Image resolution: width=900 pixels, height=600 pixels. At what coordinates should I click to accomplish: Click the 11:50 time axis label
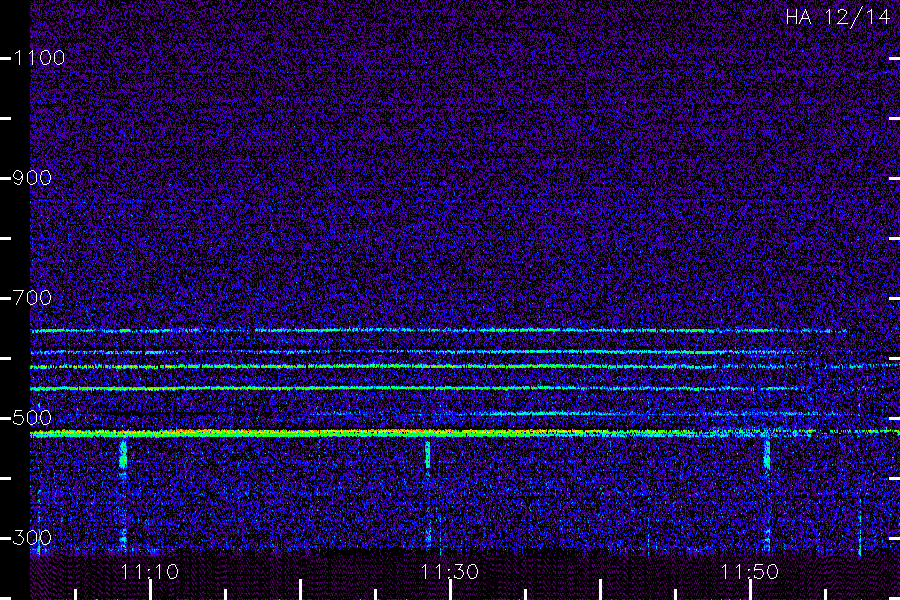pos(750,572)
